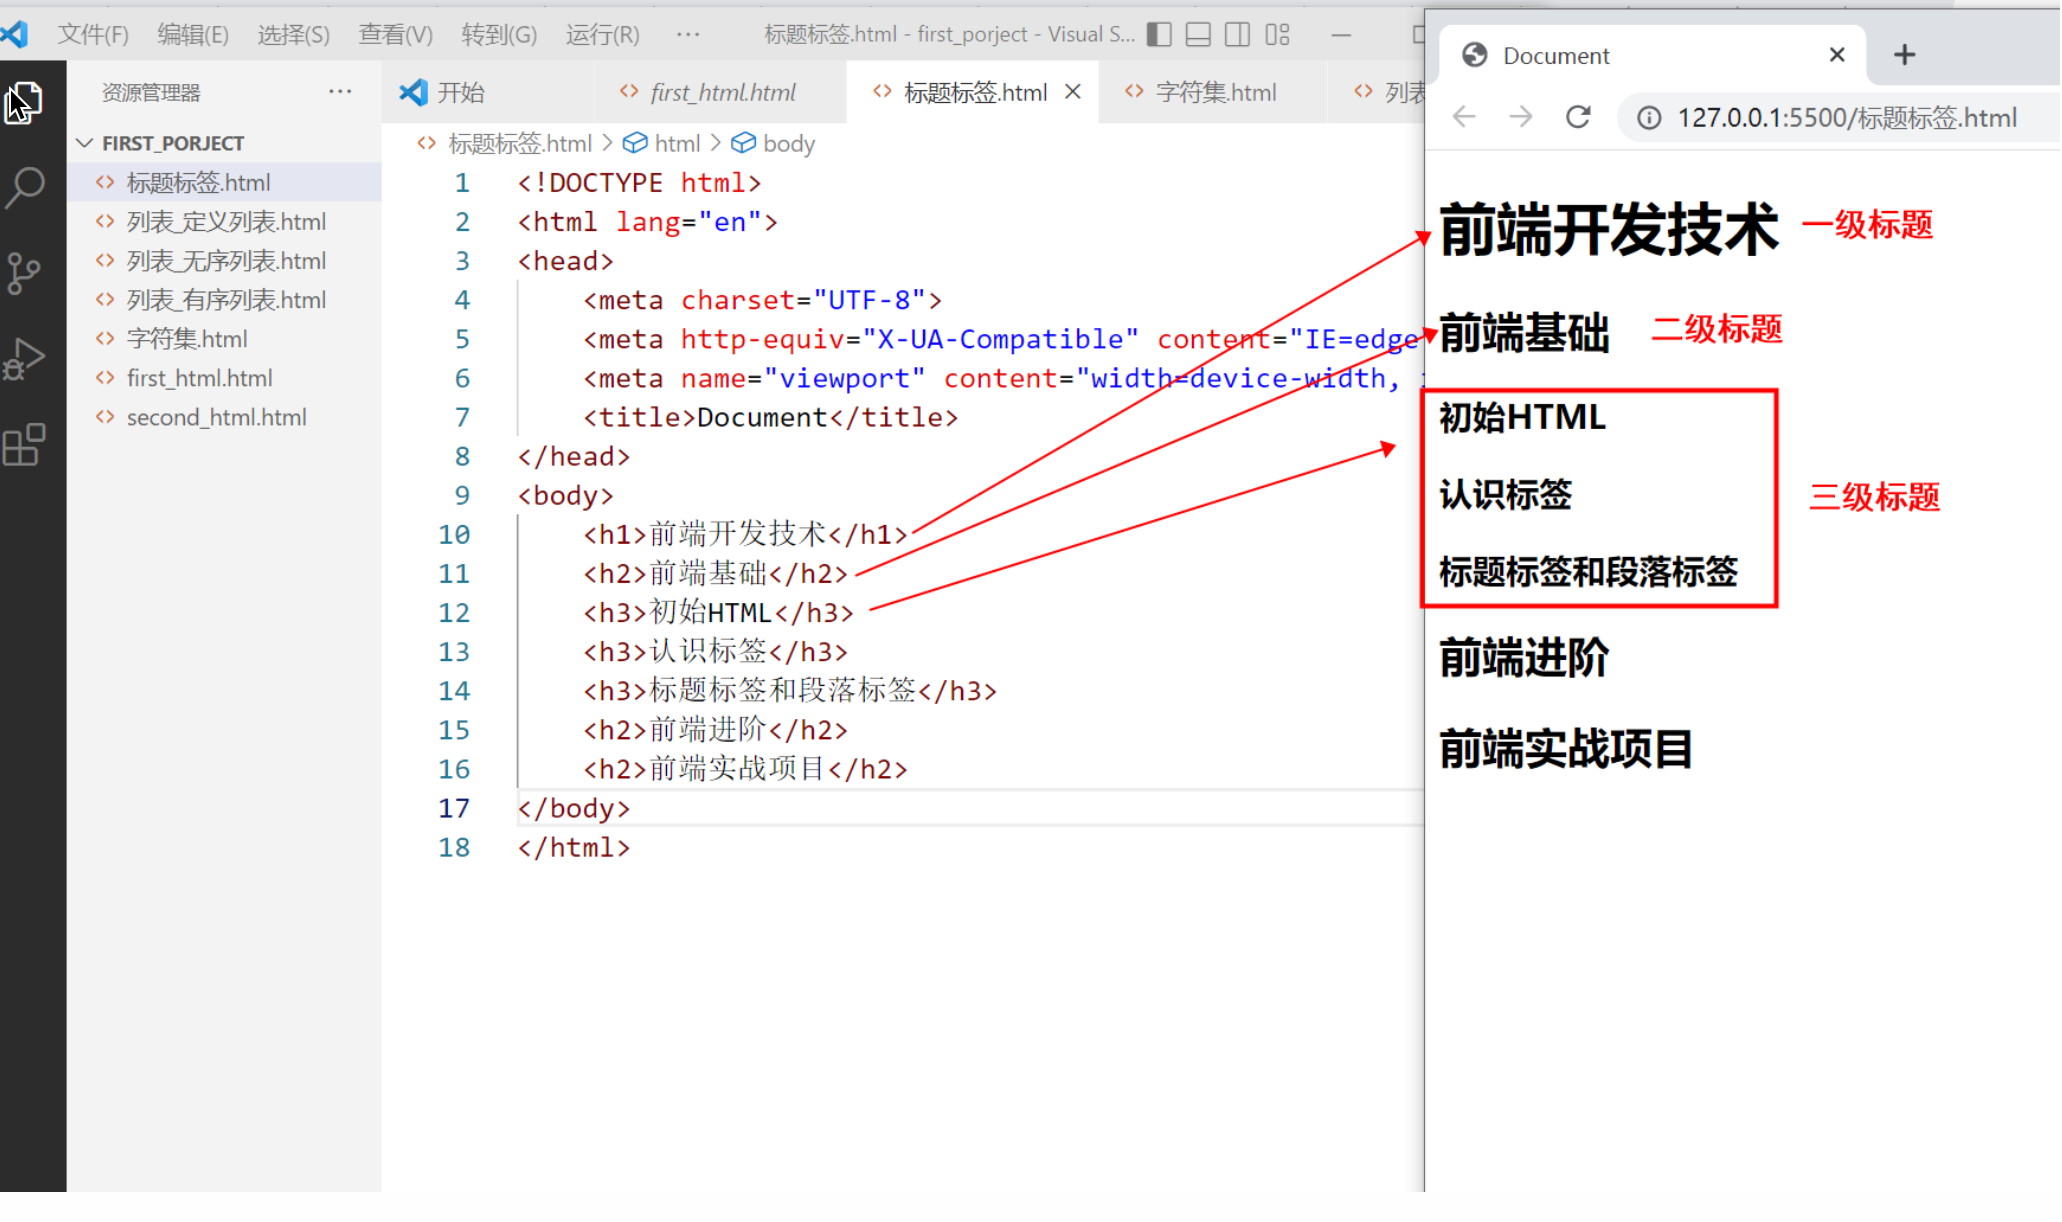The width and height of the screenshot is (2062, 1222).
Task: Open customize layout icon
Action: [1277, 35]
